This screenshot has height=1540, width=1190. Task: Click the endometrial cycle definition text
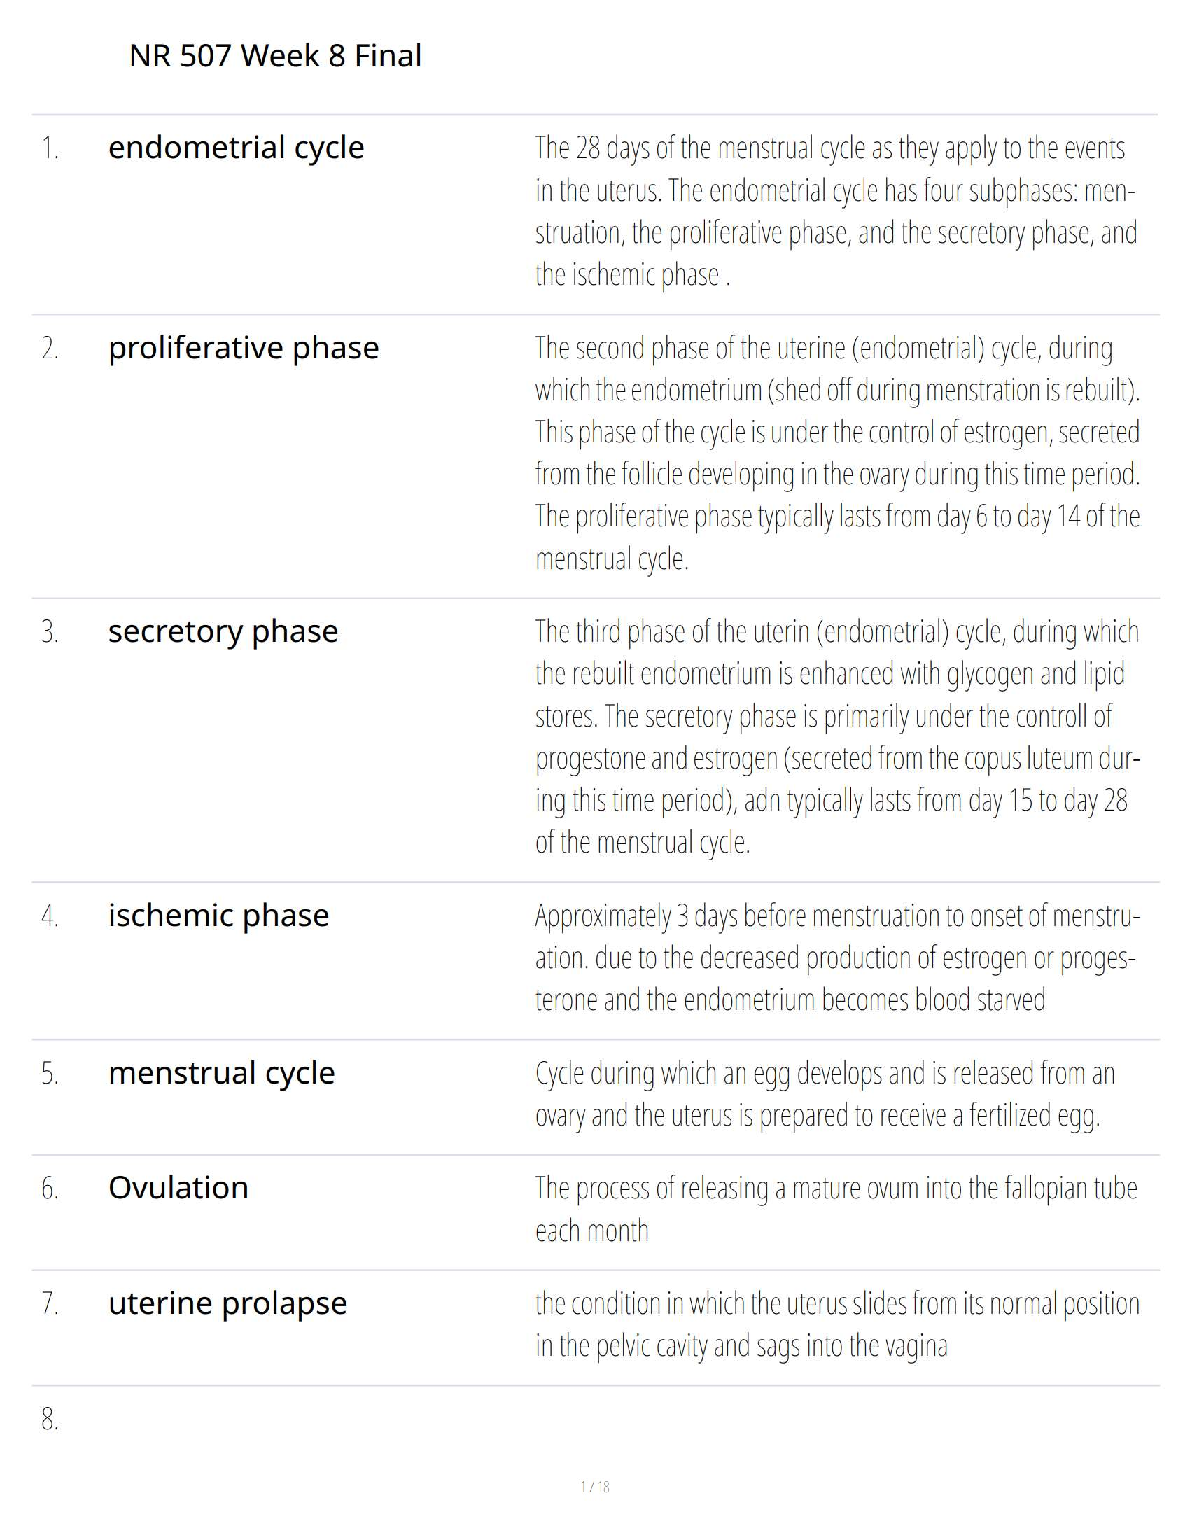pos(835,211)
